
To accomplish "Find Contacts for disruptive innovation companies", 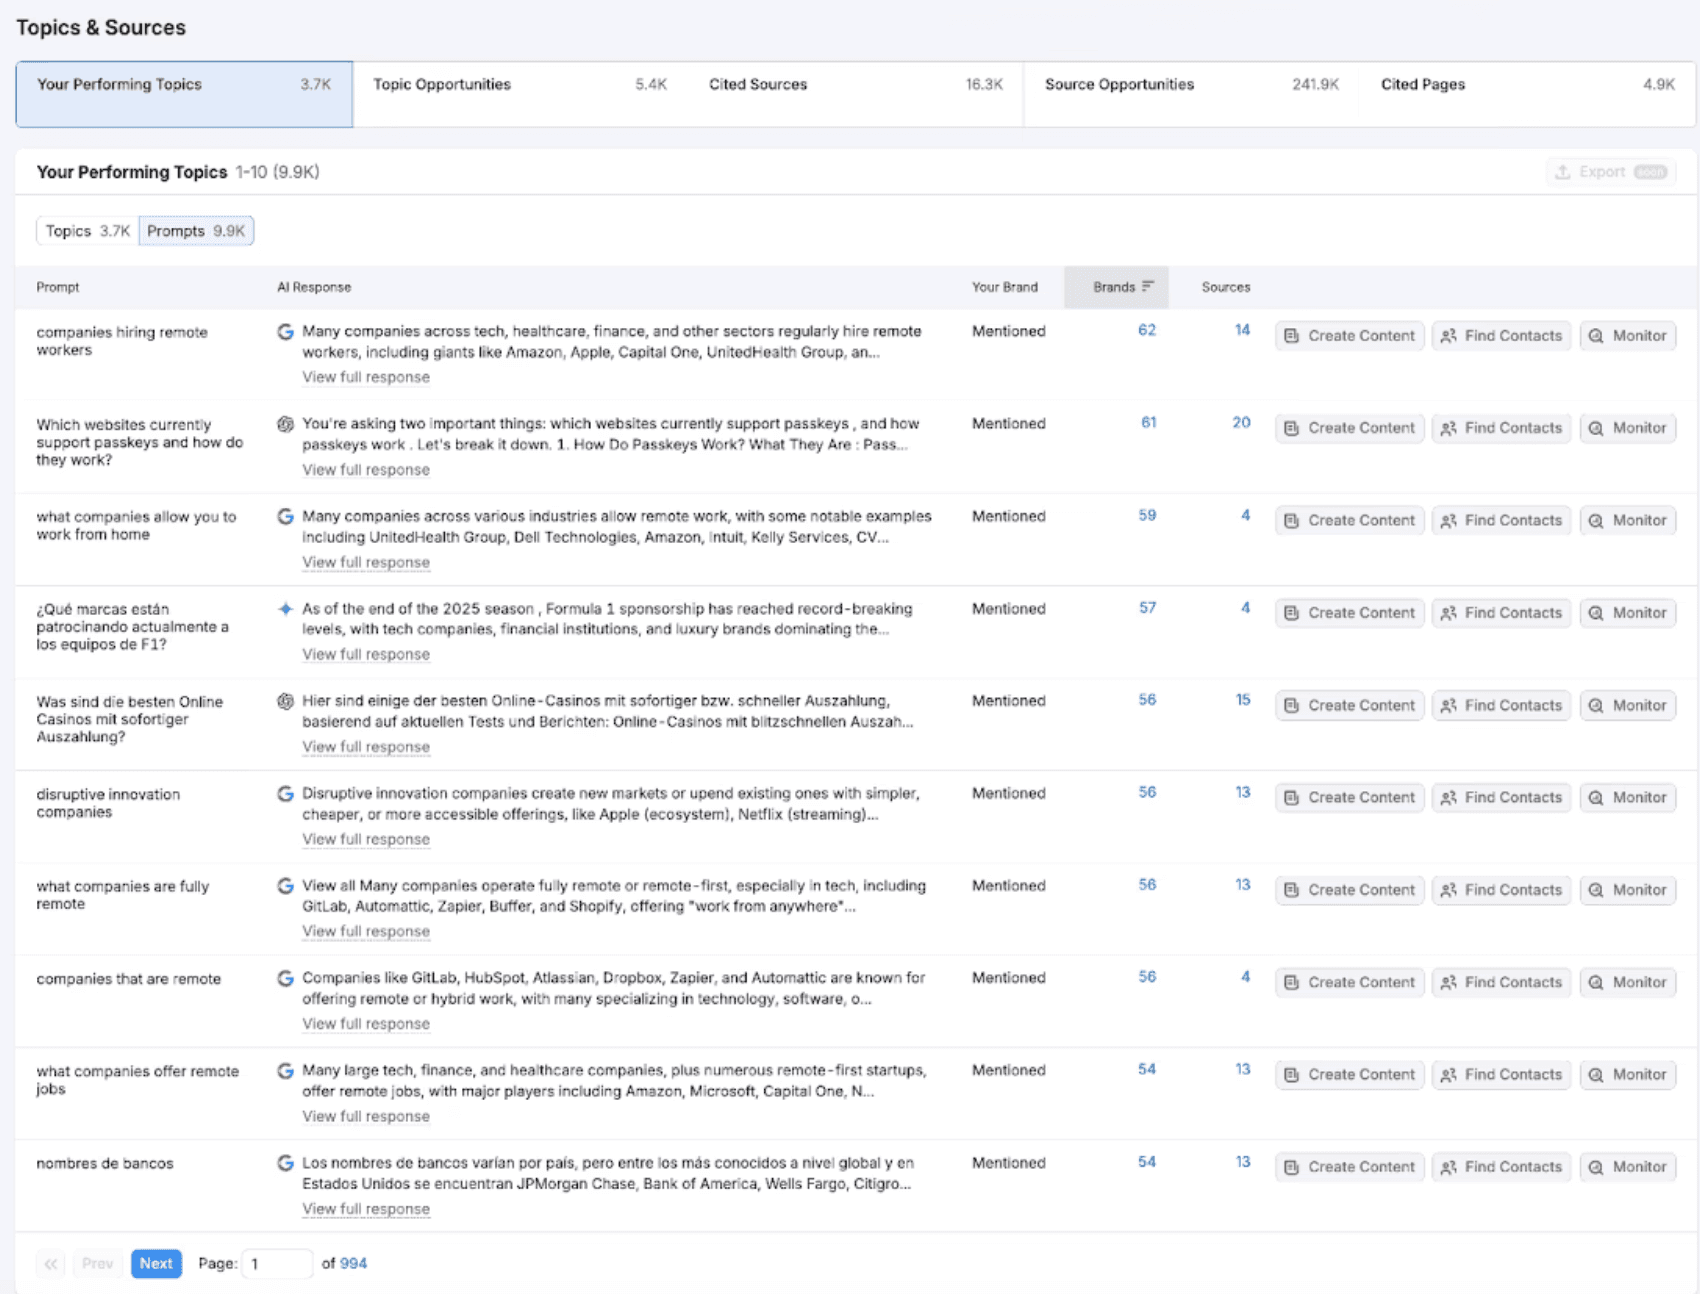I will coord(1502,798).
